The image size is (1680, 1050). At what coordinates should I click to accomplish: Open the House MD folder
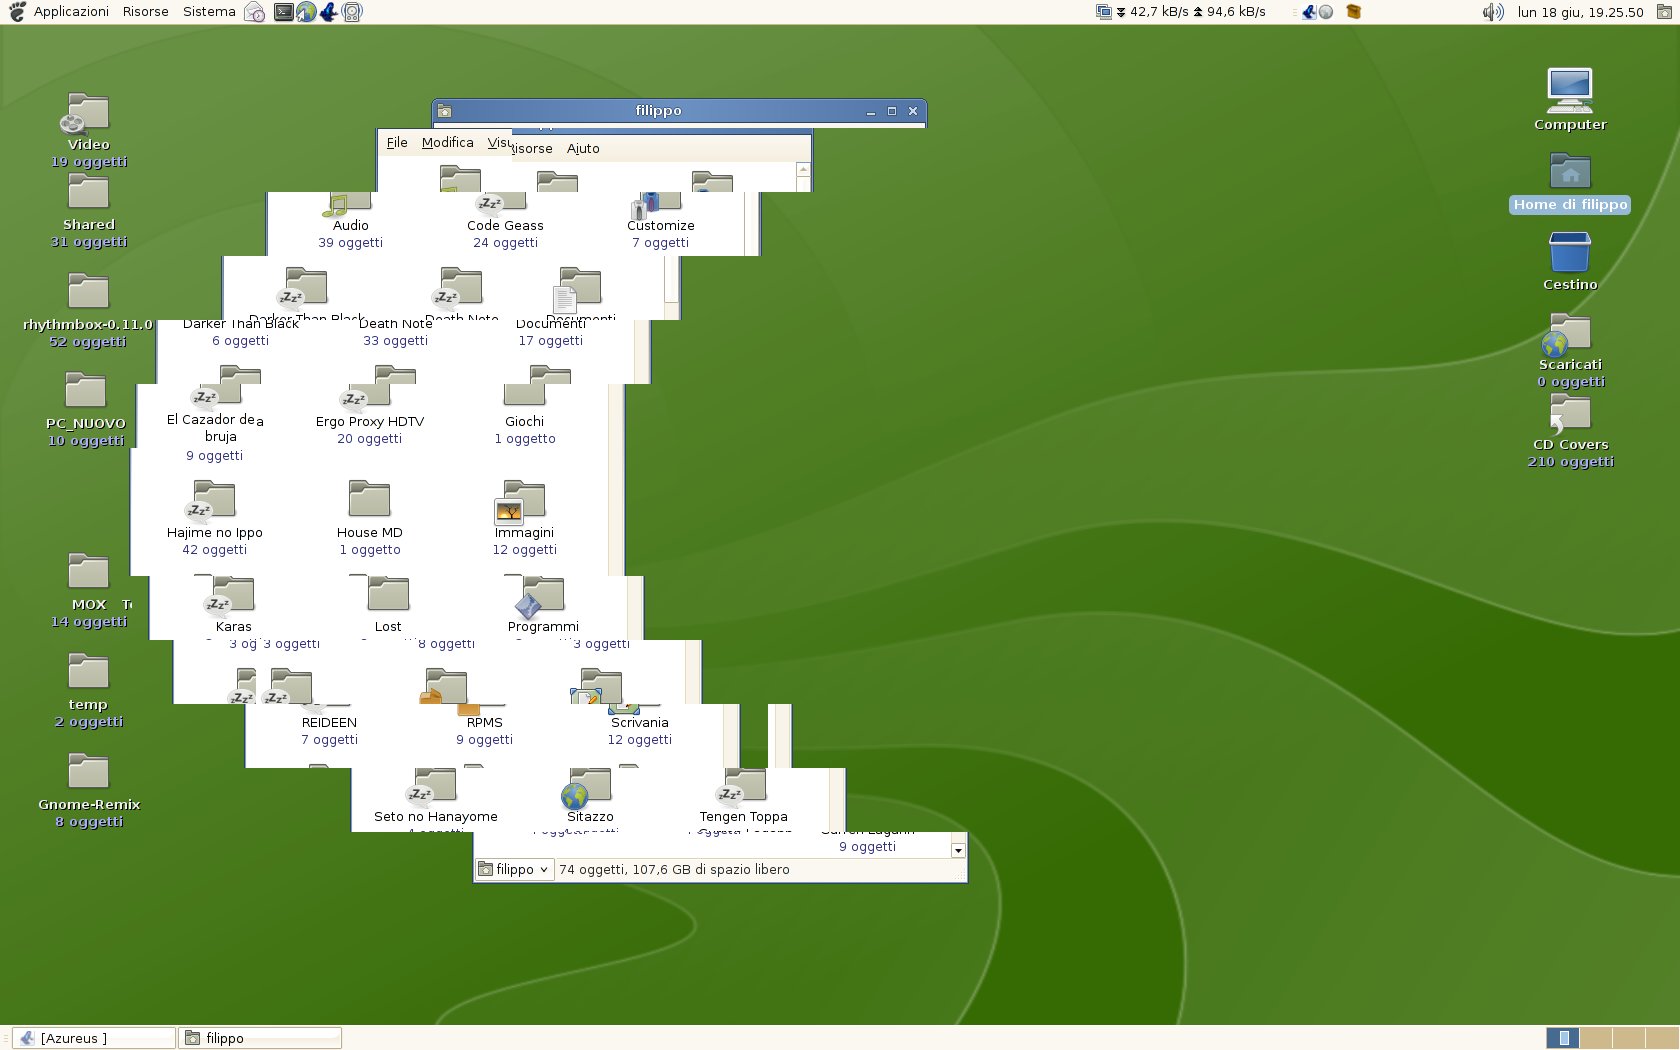coord(369,502)
